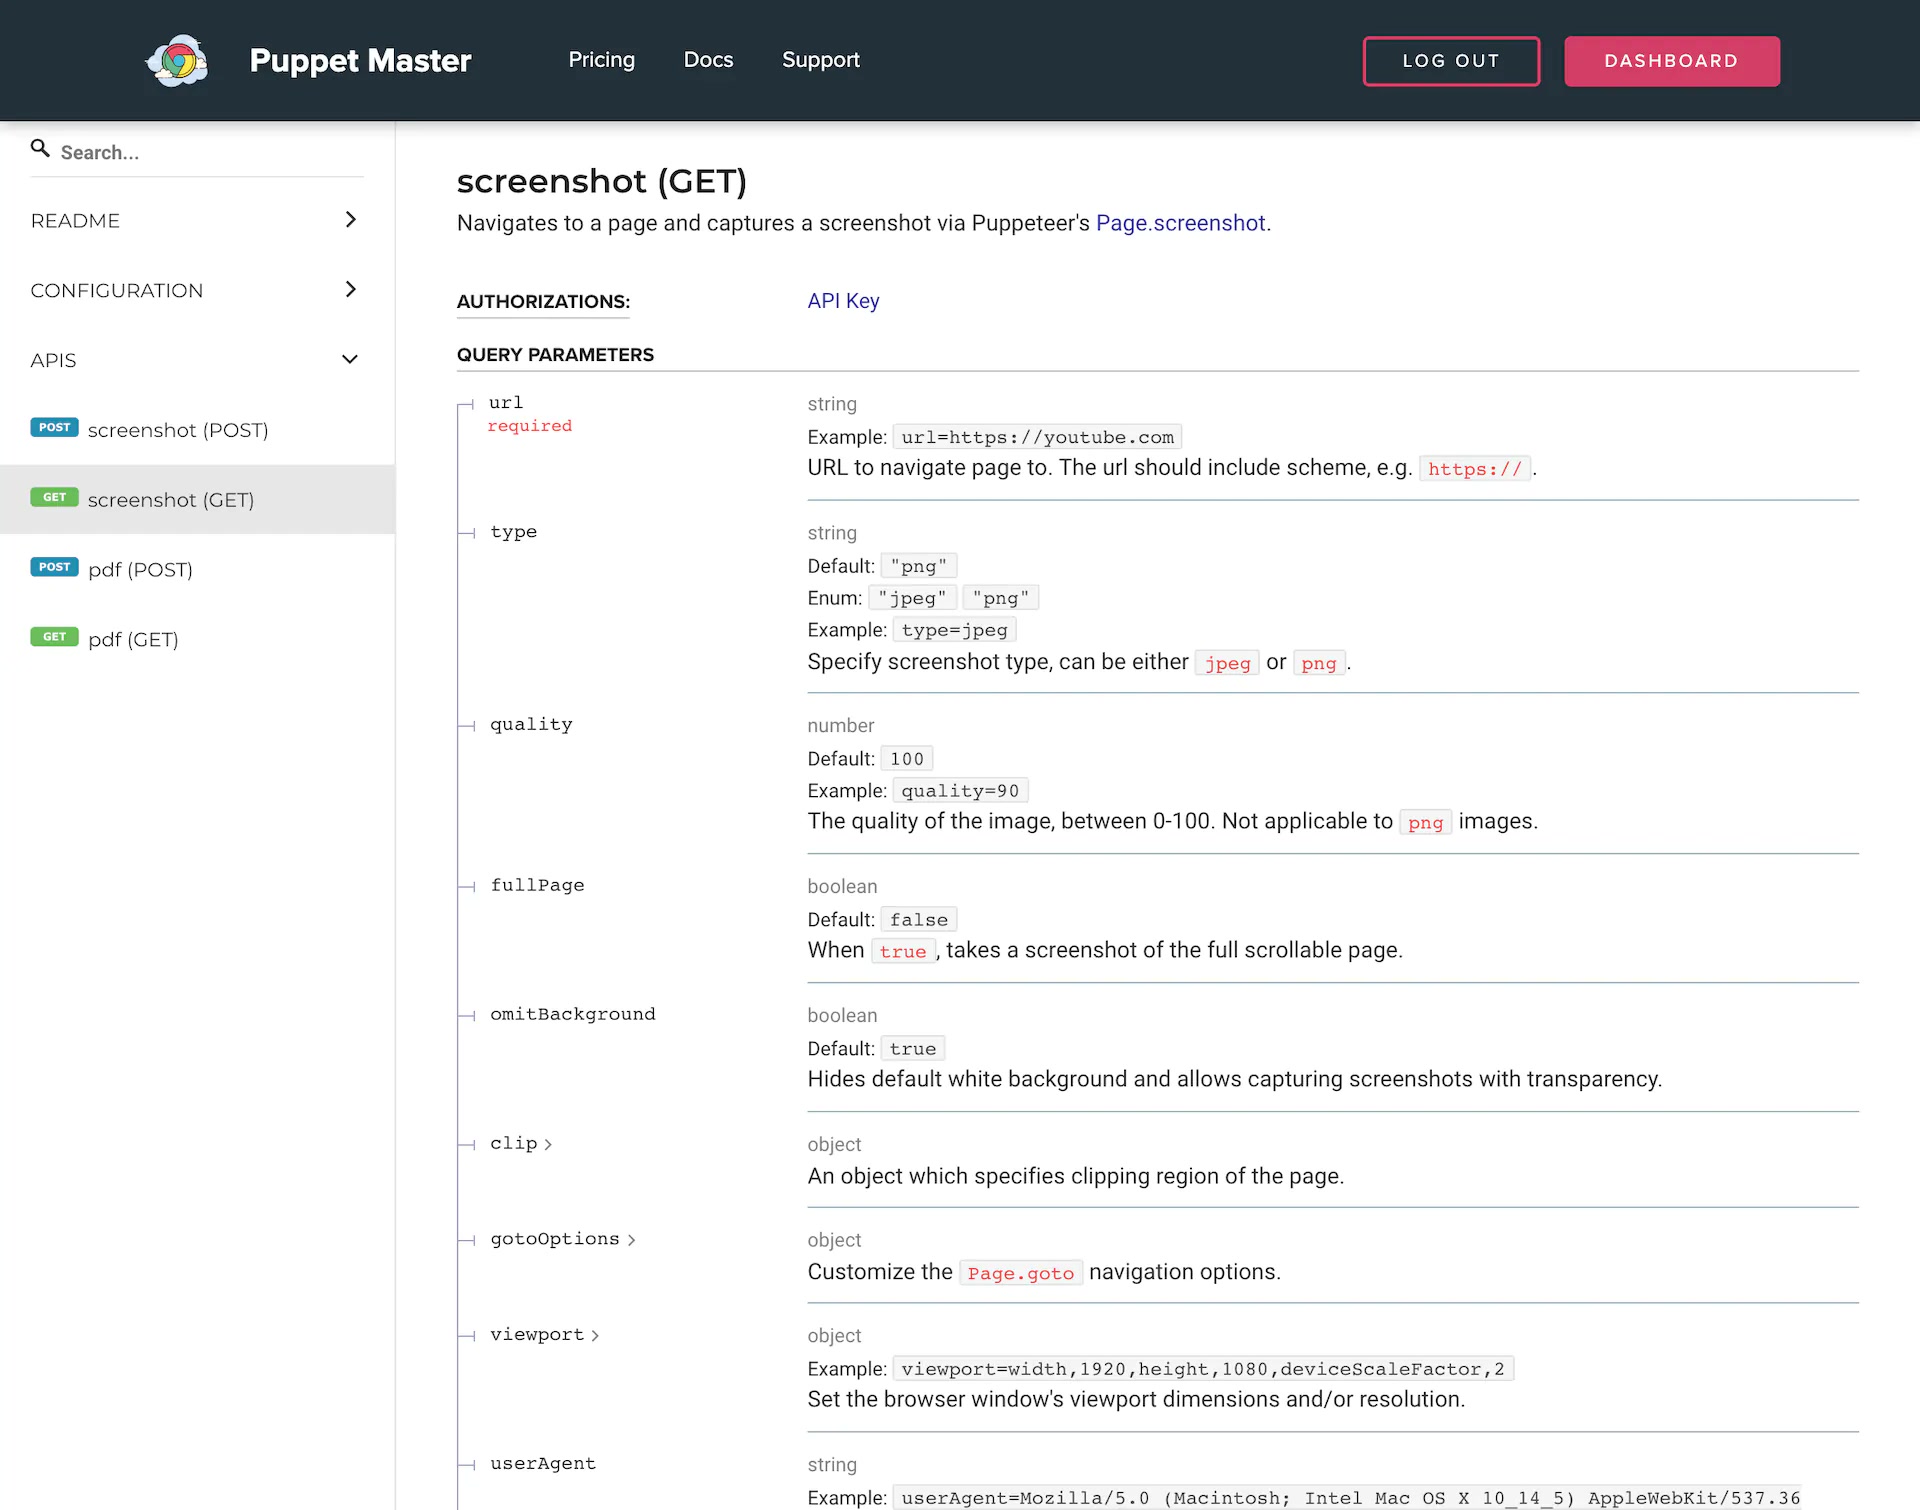Open the DASHBOARD button

1671,61
